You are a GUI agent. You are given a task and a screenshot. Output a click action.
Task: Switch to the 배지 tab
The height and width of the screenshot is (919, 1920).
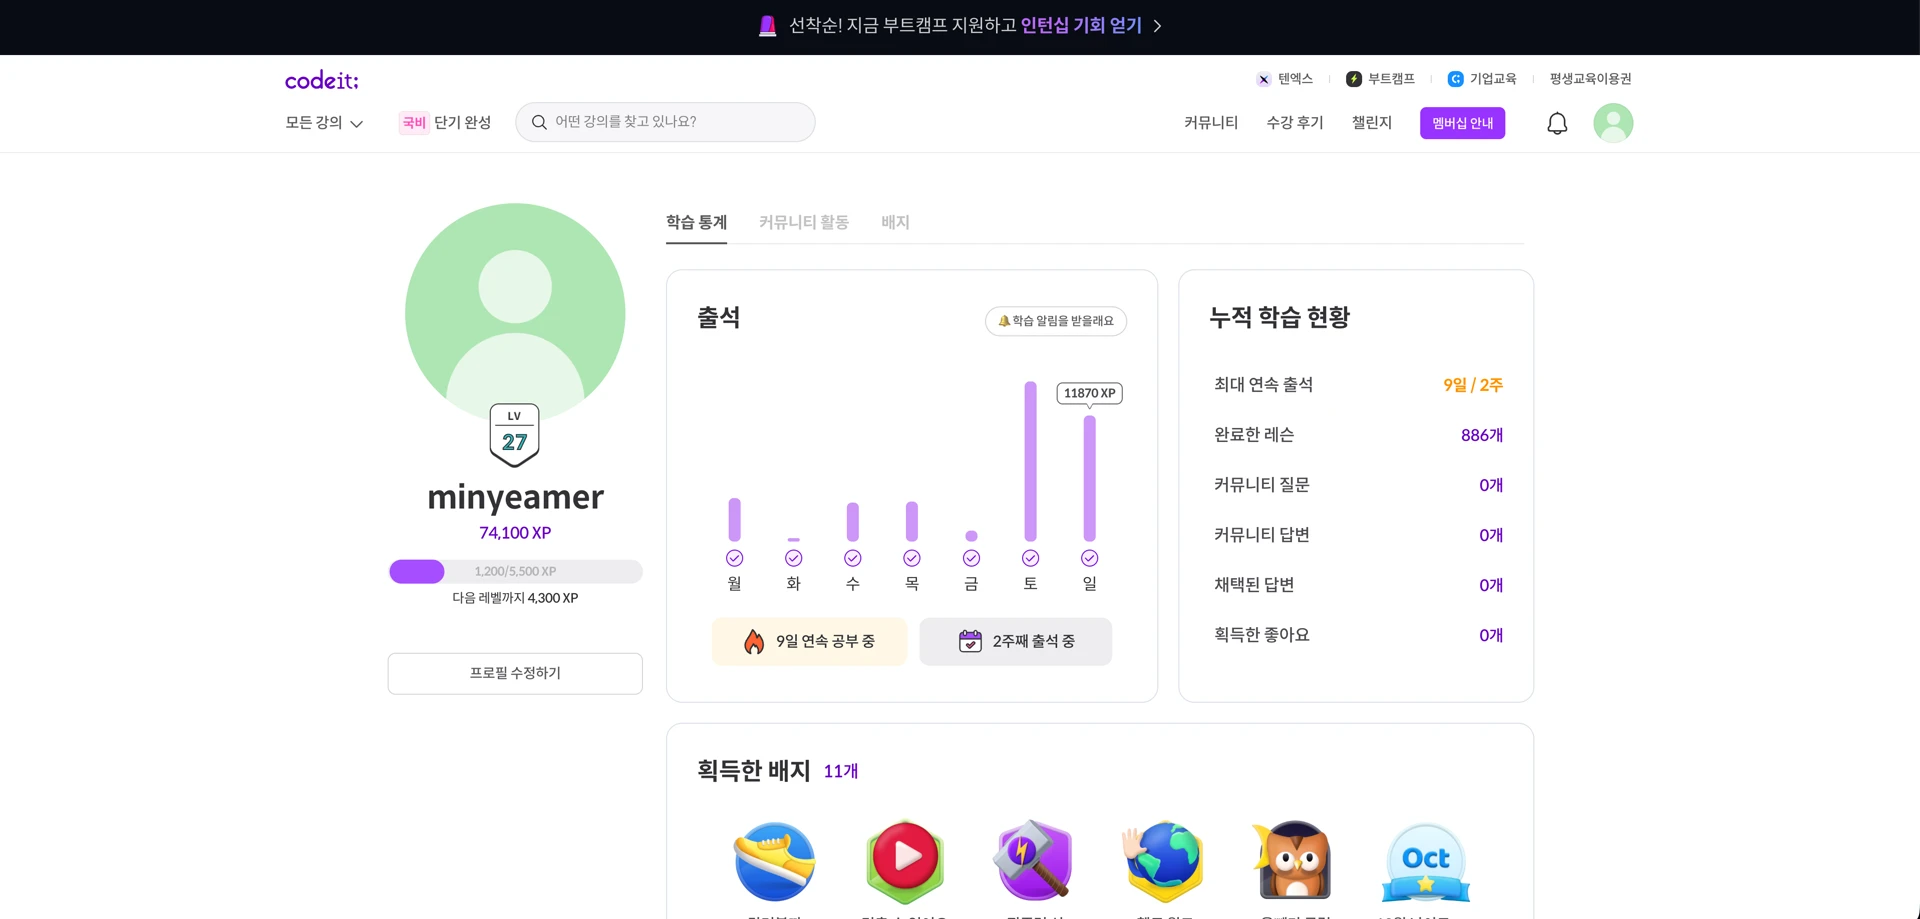tap(895, 222)
